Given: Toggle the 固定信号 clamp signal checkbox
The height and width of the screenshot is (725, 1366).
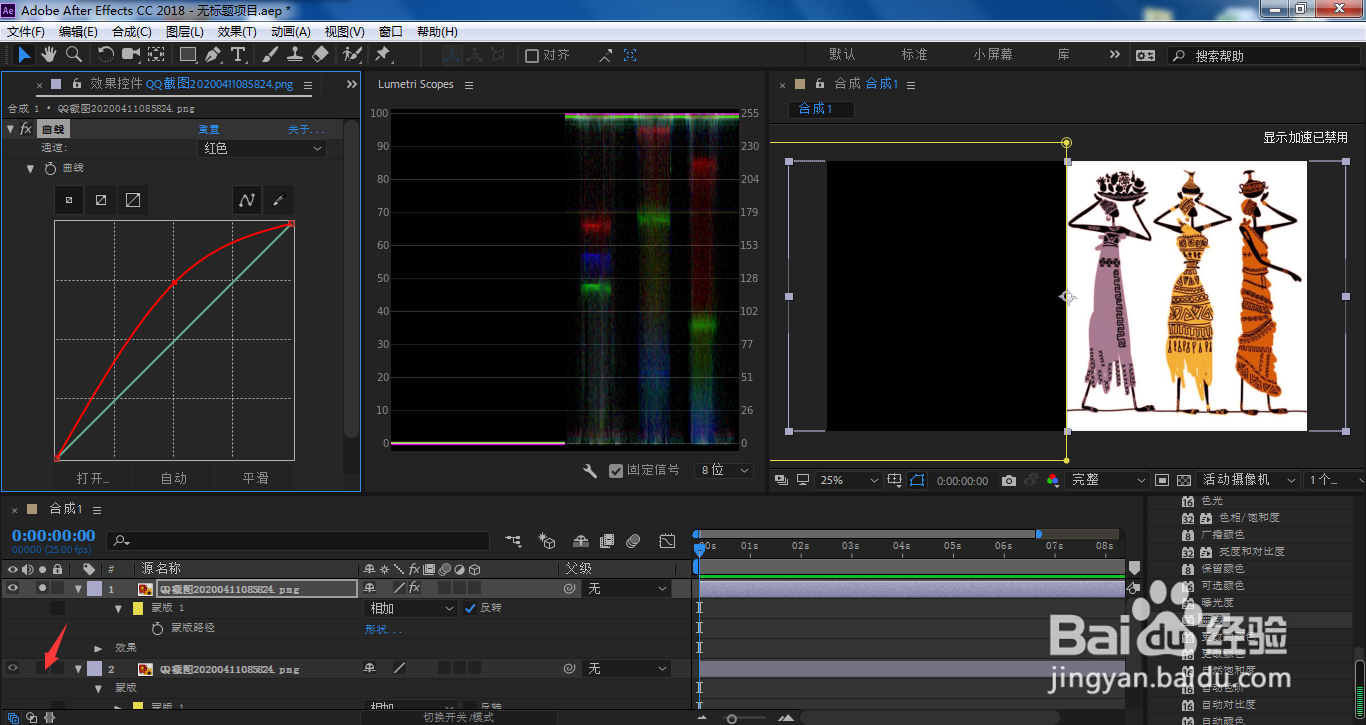Looking at the screenshot, I should [616, 470].
